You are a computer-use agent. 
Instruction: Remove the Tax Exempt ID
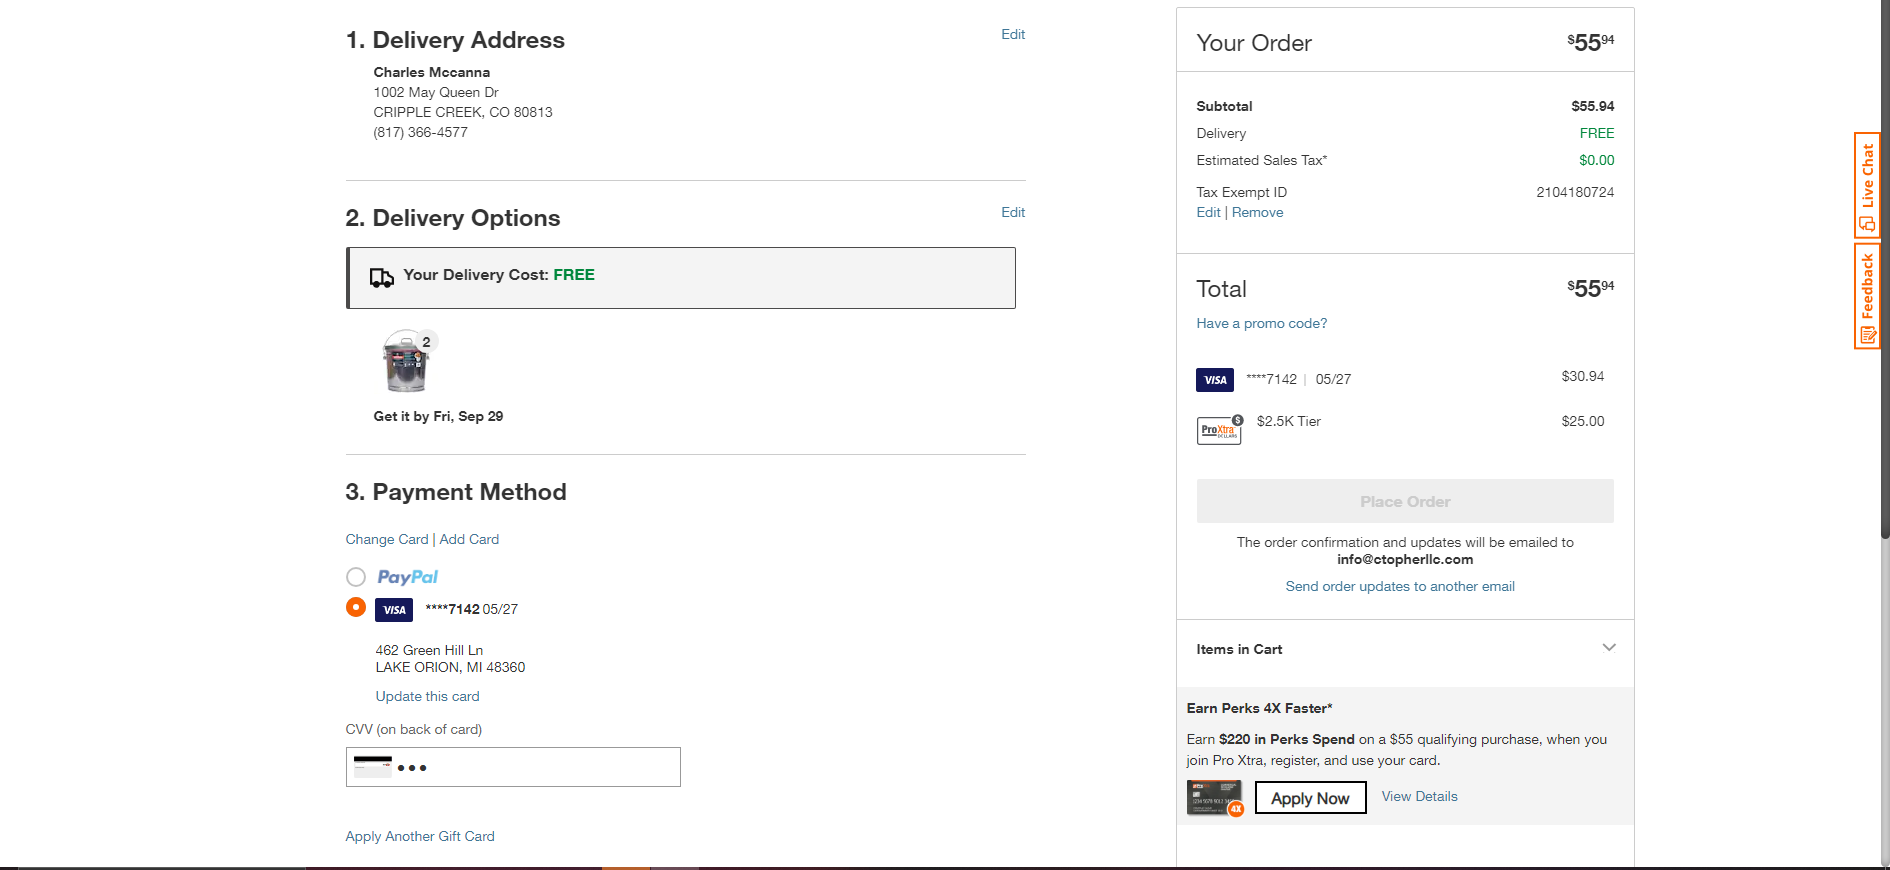pos(1257,212)
